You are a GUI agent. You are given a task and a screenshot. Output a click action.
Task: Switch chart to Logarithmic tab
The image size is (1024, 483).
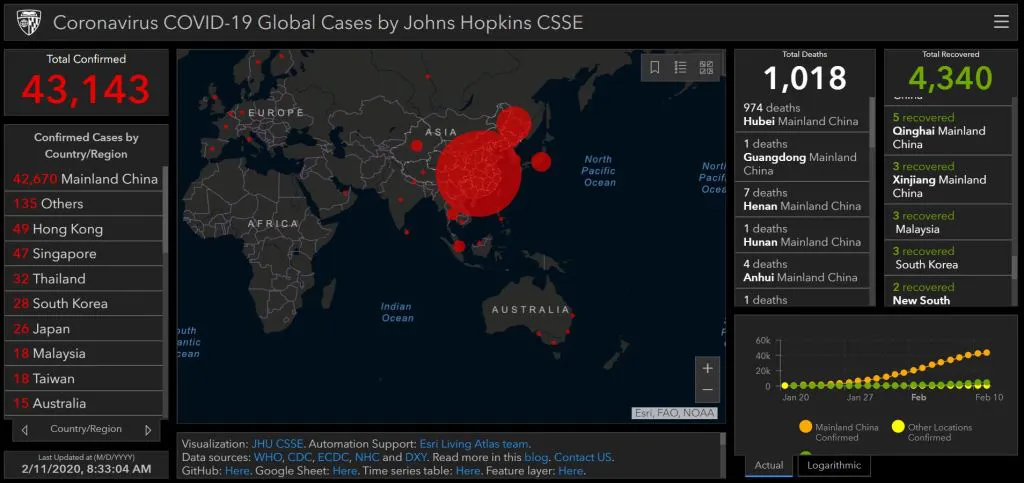pos(834,465)
